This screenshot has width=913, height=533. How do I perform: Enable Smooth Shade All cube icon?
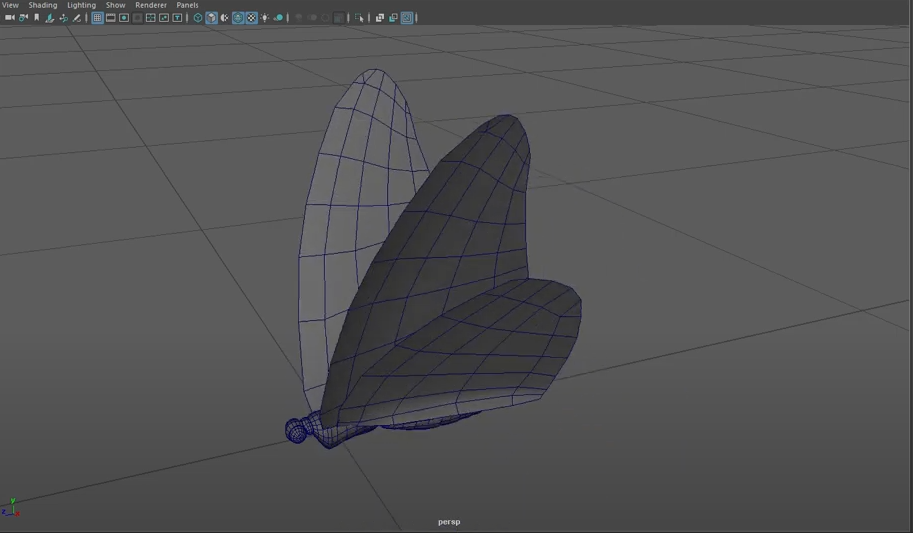tap(211, 18)
